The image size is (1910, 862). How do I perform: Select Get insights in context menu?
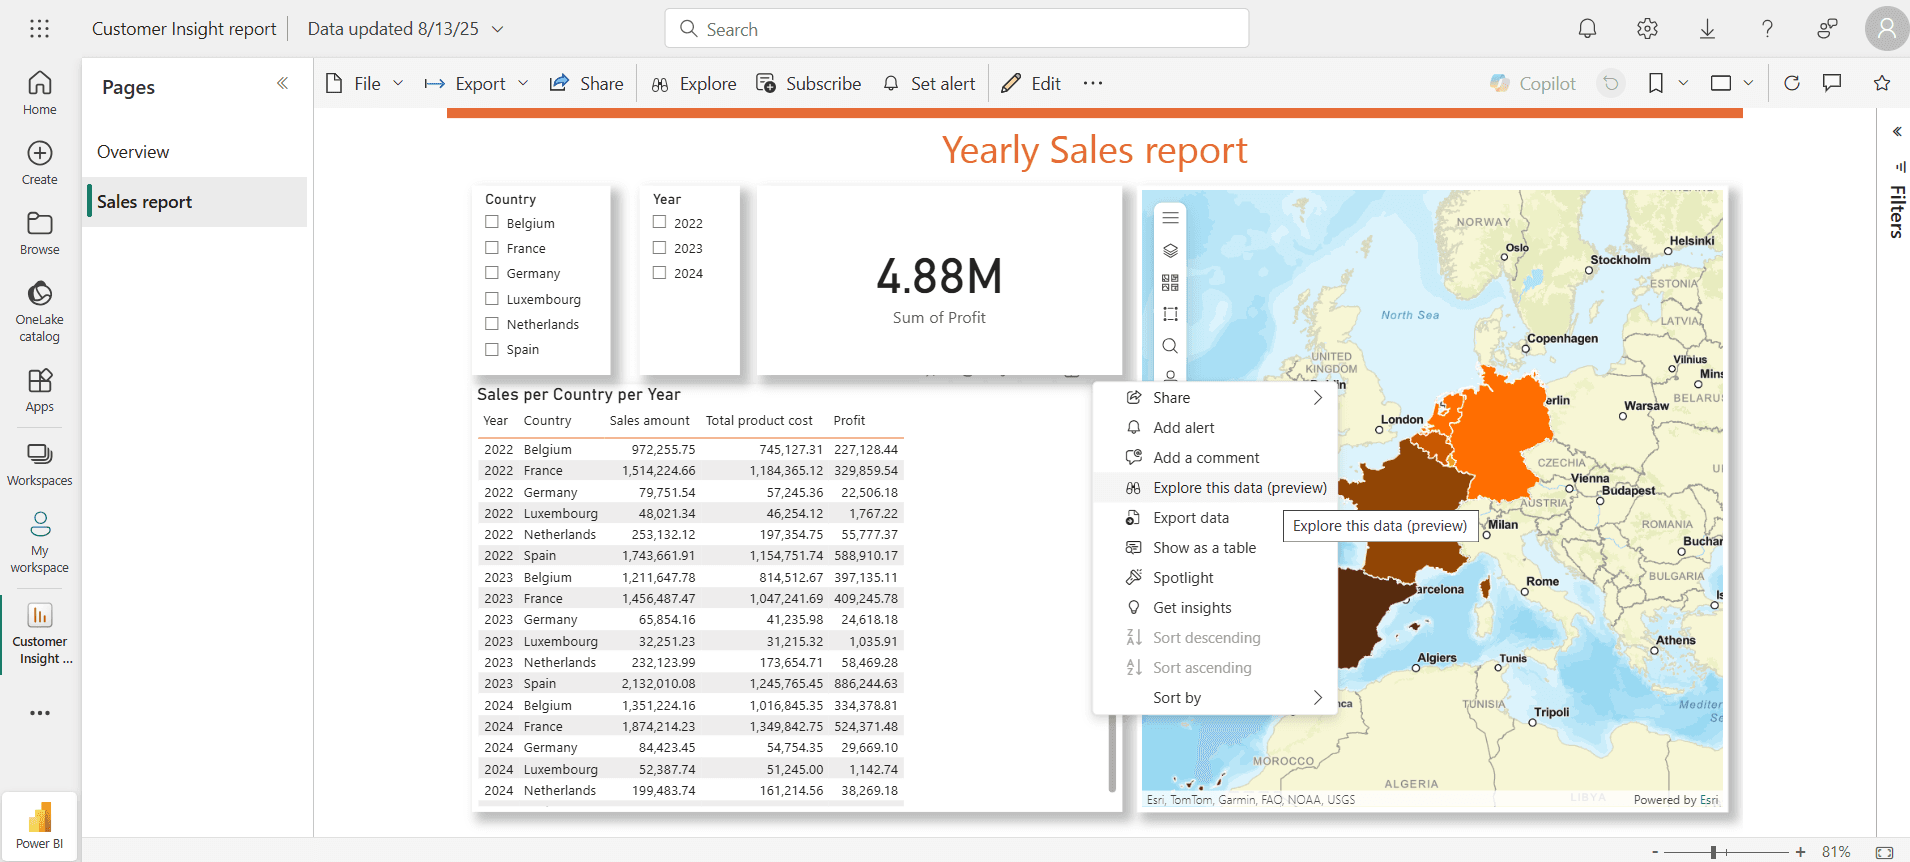[x=1216, y=607]
